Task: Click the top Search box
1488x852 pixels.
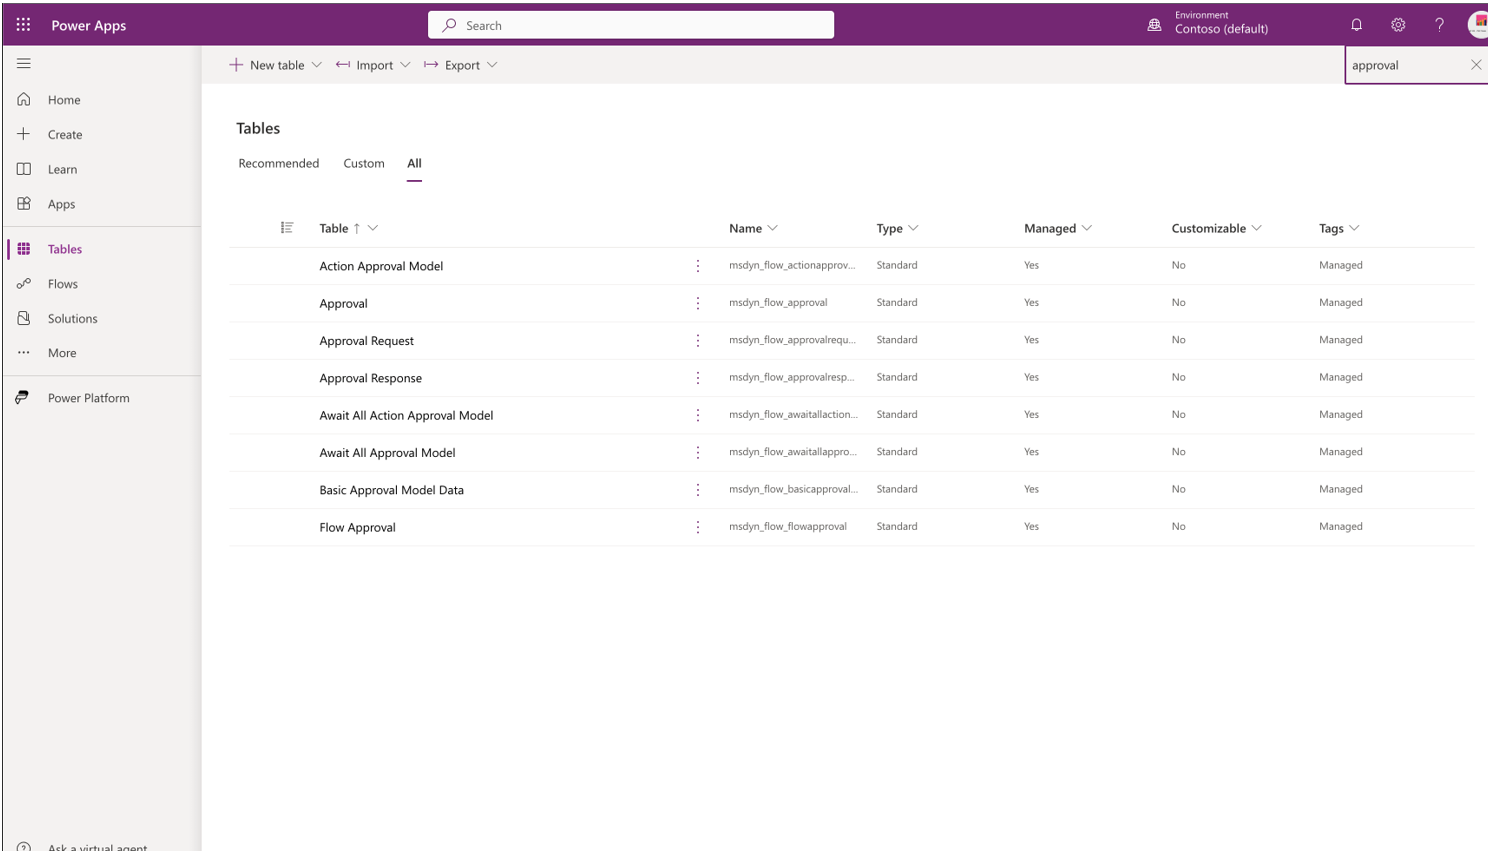Action: (631, 25)
